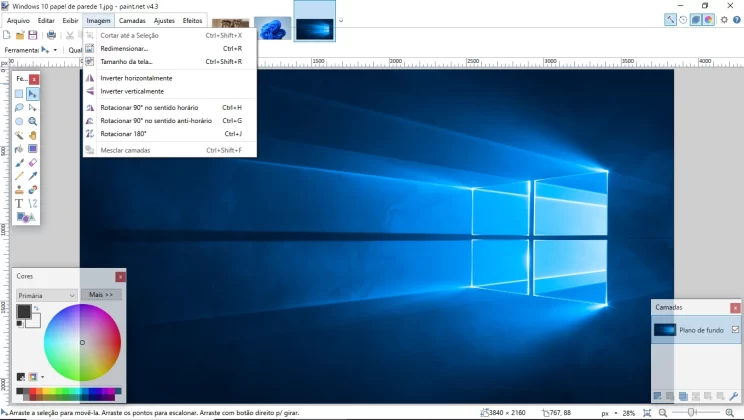Image resolution: width=744 pixels, height=420 pixels.
Task: Uncheck Plano de fundo layer visibility
Action: click(x=735, y=329)
